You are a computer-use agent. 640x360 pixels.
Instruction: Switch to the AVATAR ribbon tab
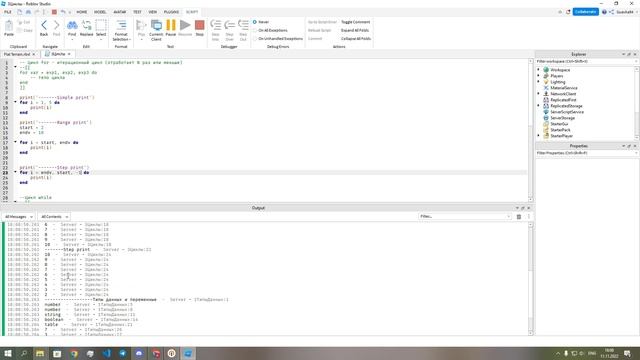pos(120,12)
